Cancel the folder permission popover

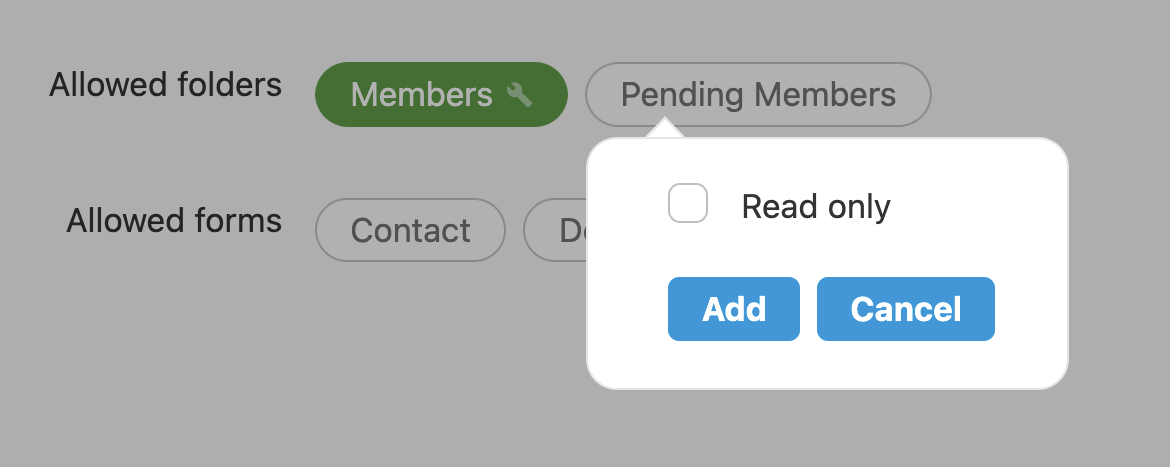[905, 309]
